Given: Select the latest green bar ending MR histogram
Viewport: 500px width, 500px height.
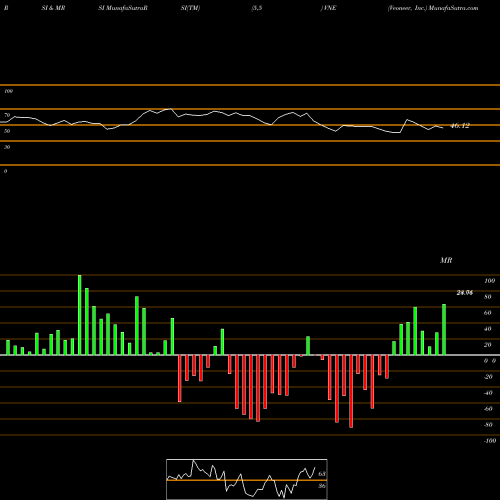Looking at the screenshot, I should click(x=444, y=329).
